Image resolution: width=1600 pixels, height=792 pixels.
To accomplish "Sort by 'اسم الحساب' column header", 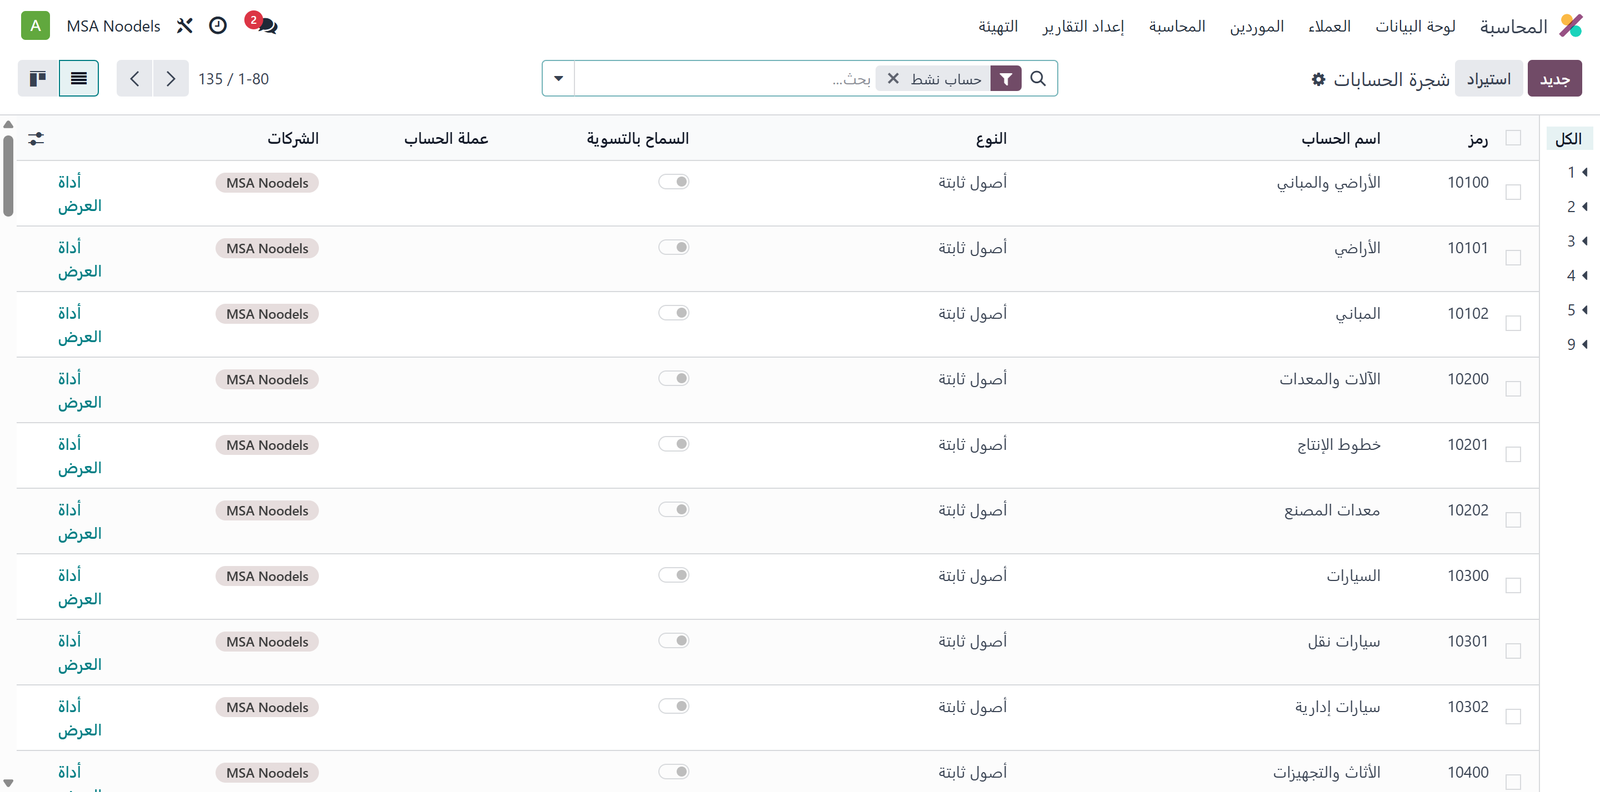I will [x=1341, y=138].
